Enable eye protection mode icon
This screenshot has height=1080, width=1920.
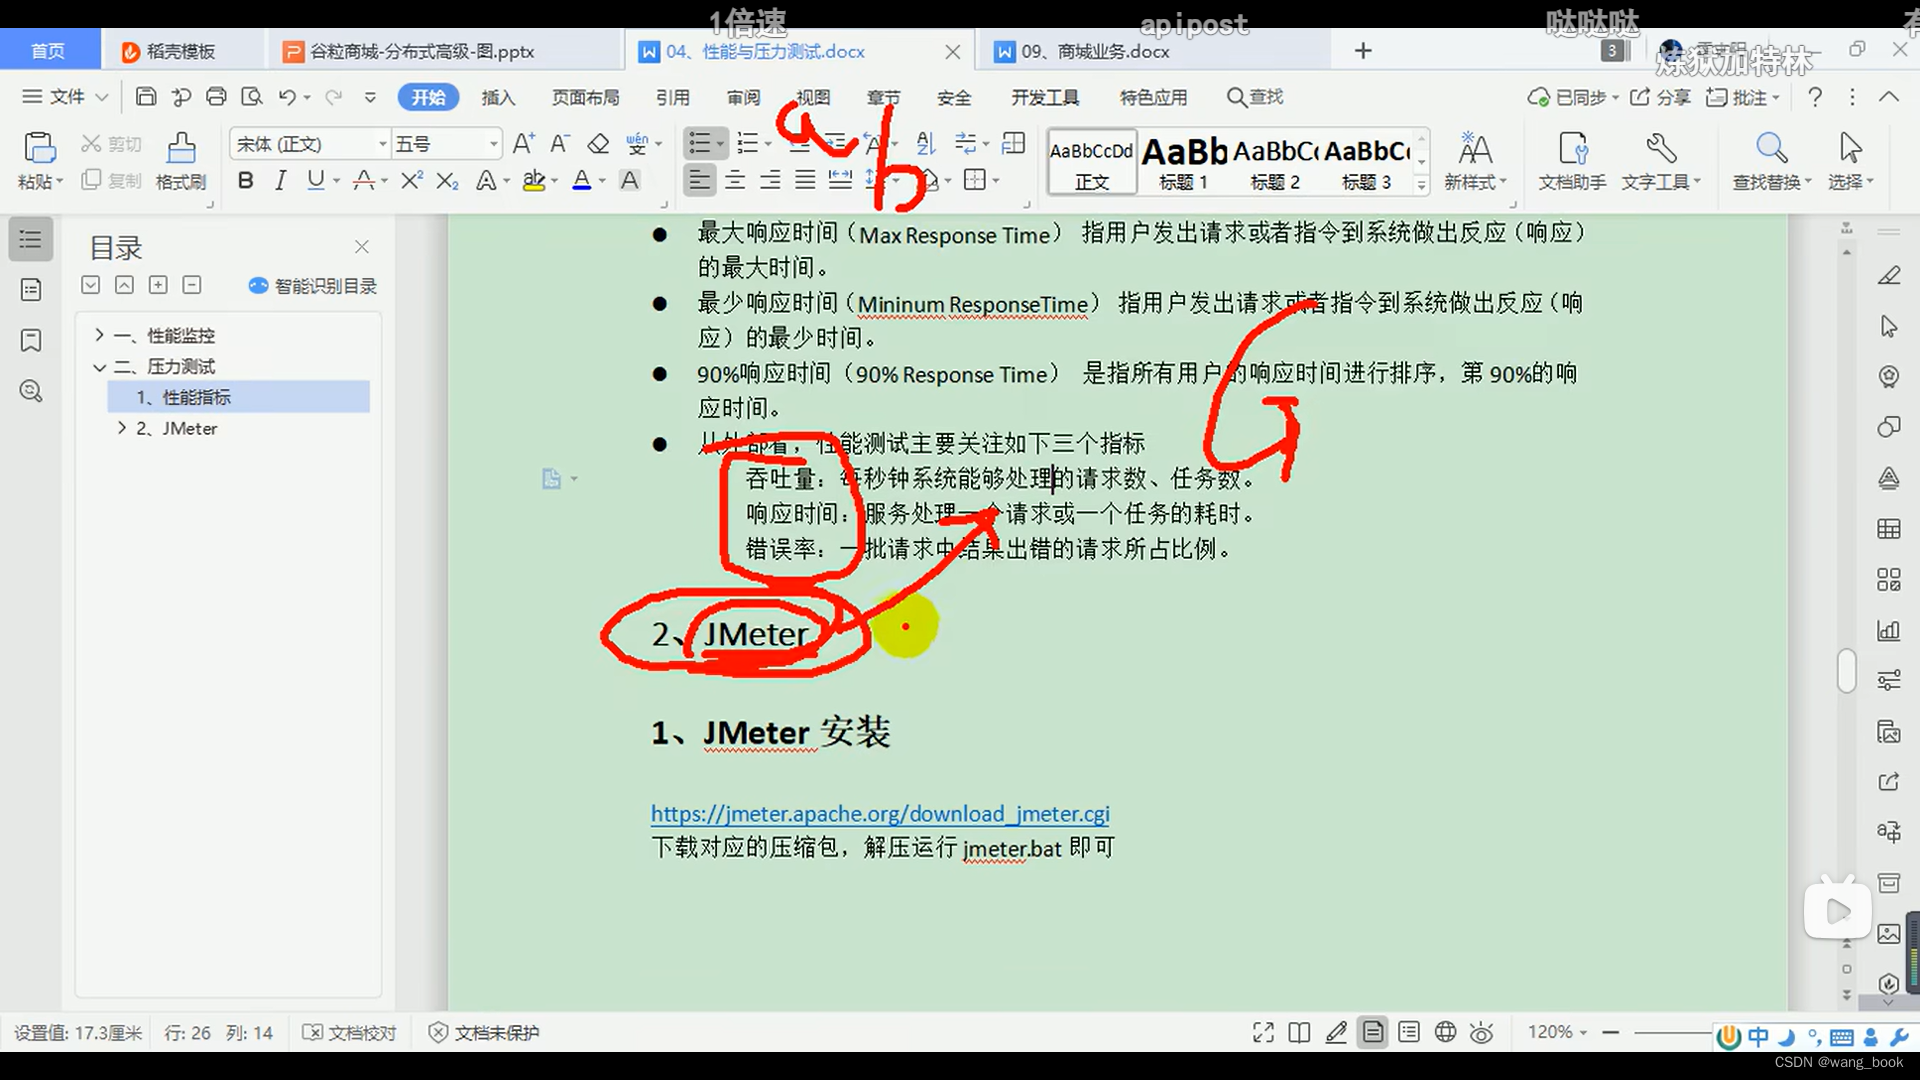[1482, 1032]
